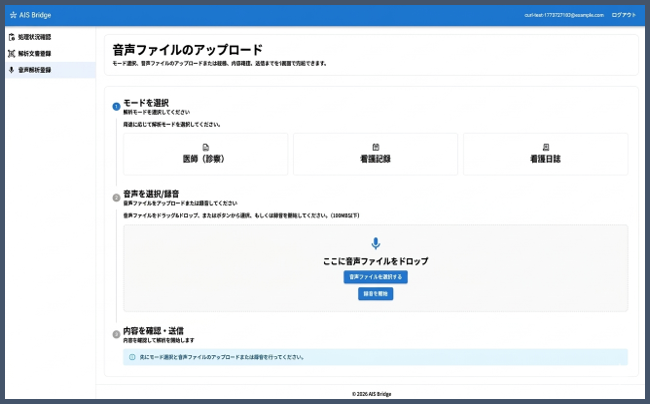This screenshot has height=404, width=650.
Task: Select the 看護記録 mode card
Action: click(376, 154)
